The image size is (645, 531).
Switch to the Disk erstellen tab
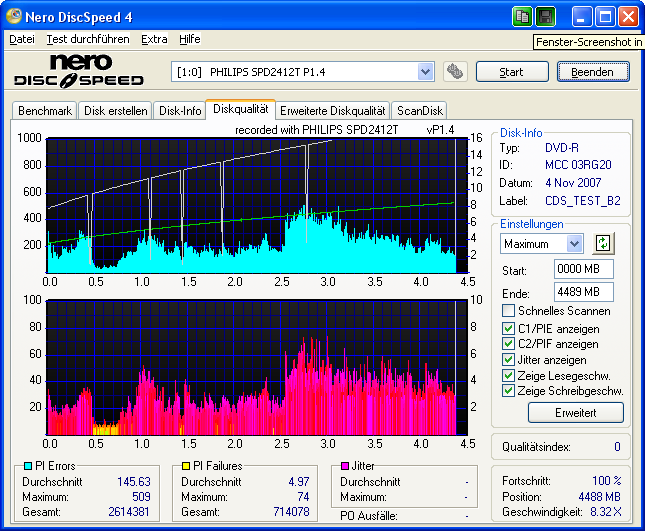116,111
